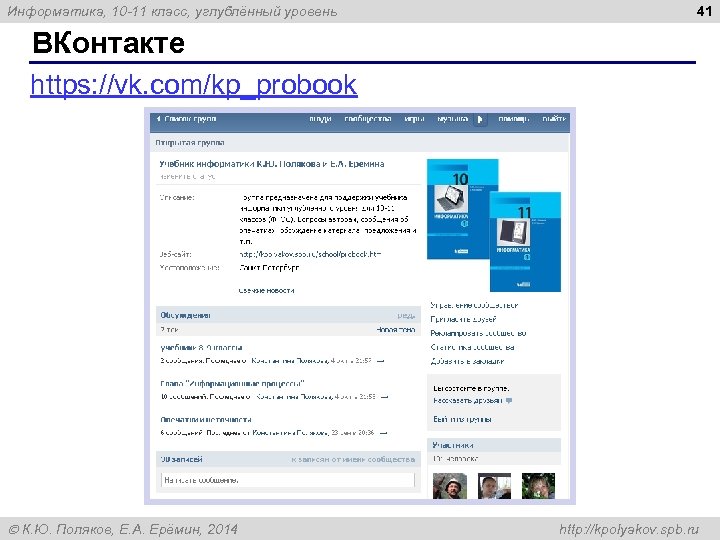Open first member avatar with hat

450,486
